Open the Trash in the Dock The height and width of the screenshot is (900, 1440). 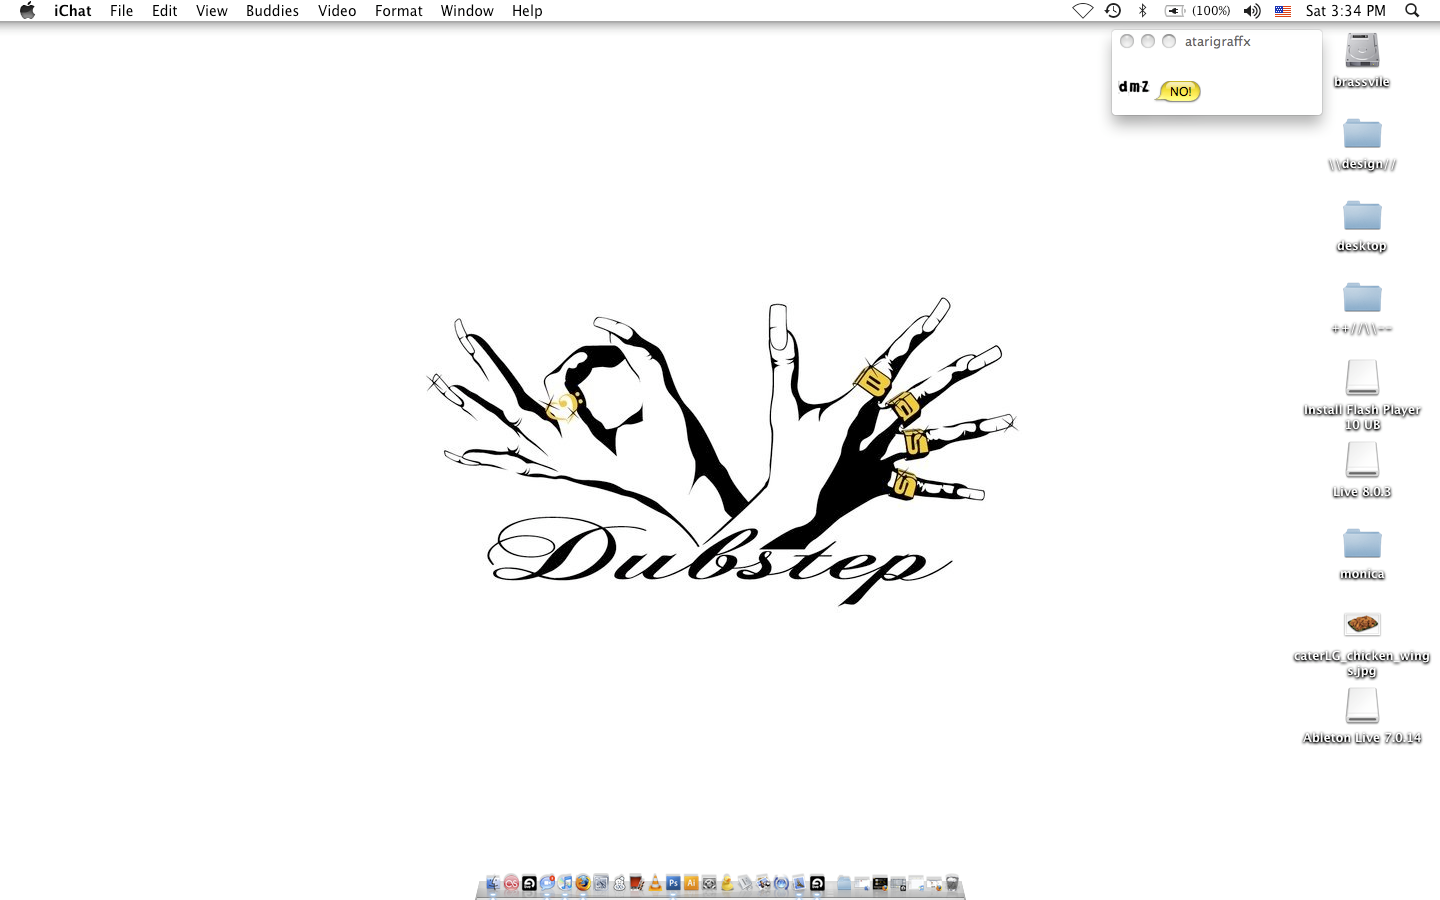952,883
